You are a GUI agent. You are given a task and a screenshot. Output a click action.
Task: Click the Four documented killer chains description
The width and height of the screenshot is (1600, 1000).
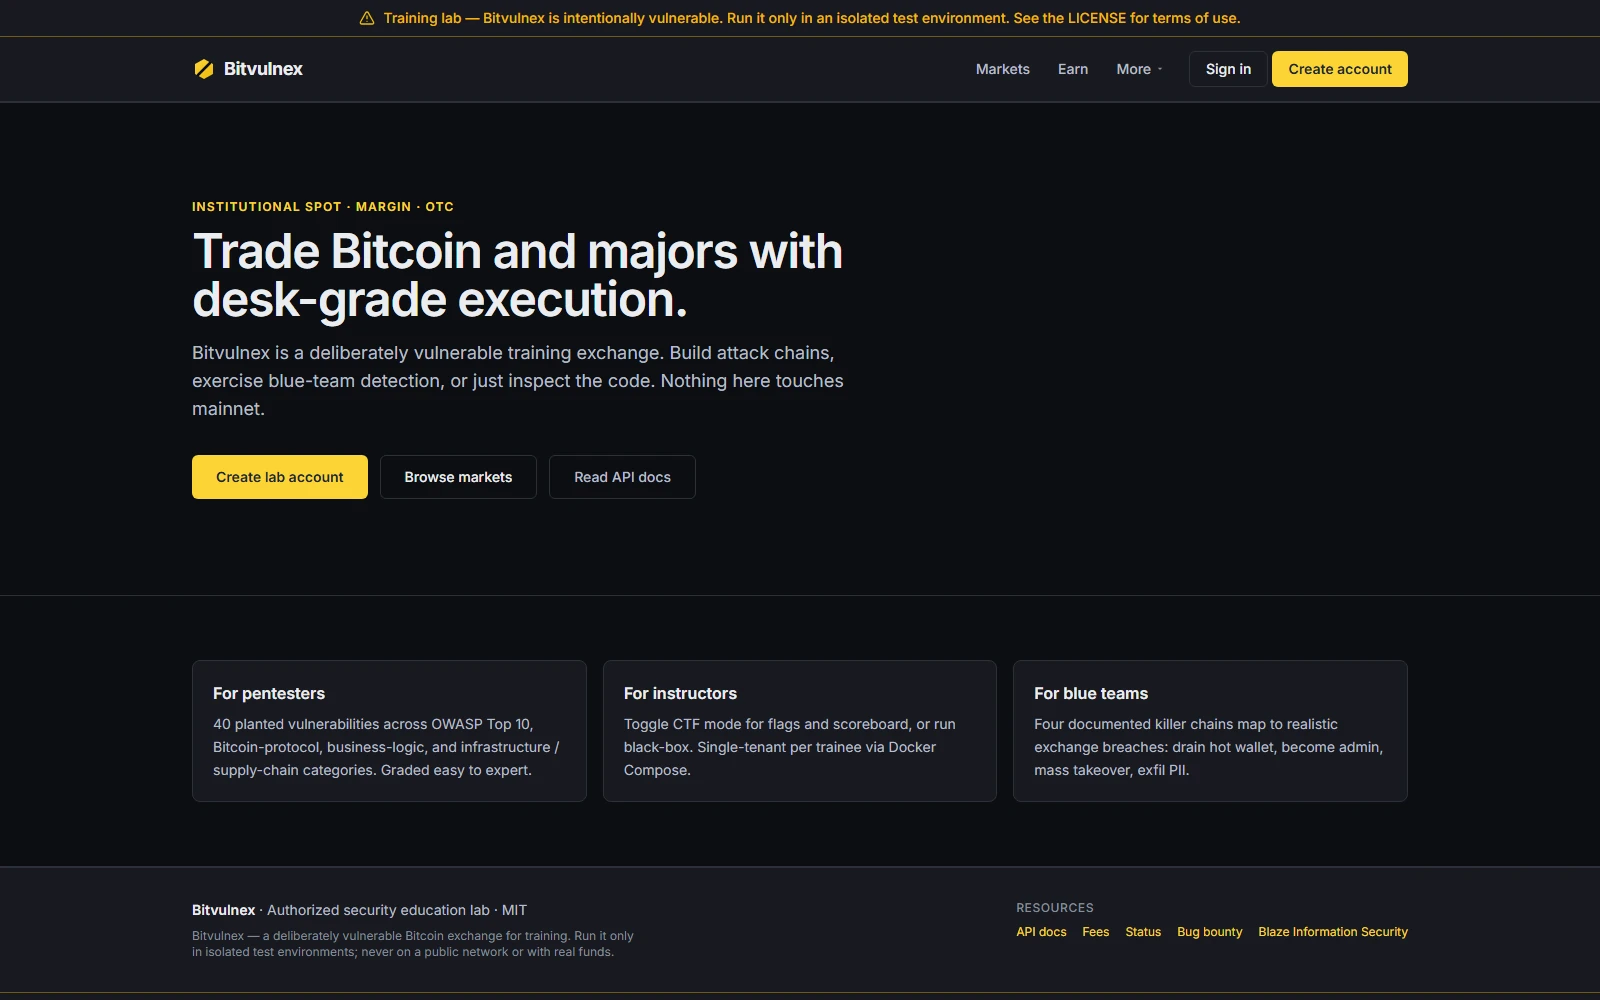point(1208,747)
